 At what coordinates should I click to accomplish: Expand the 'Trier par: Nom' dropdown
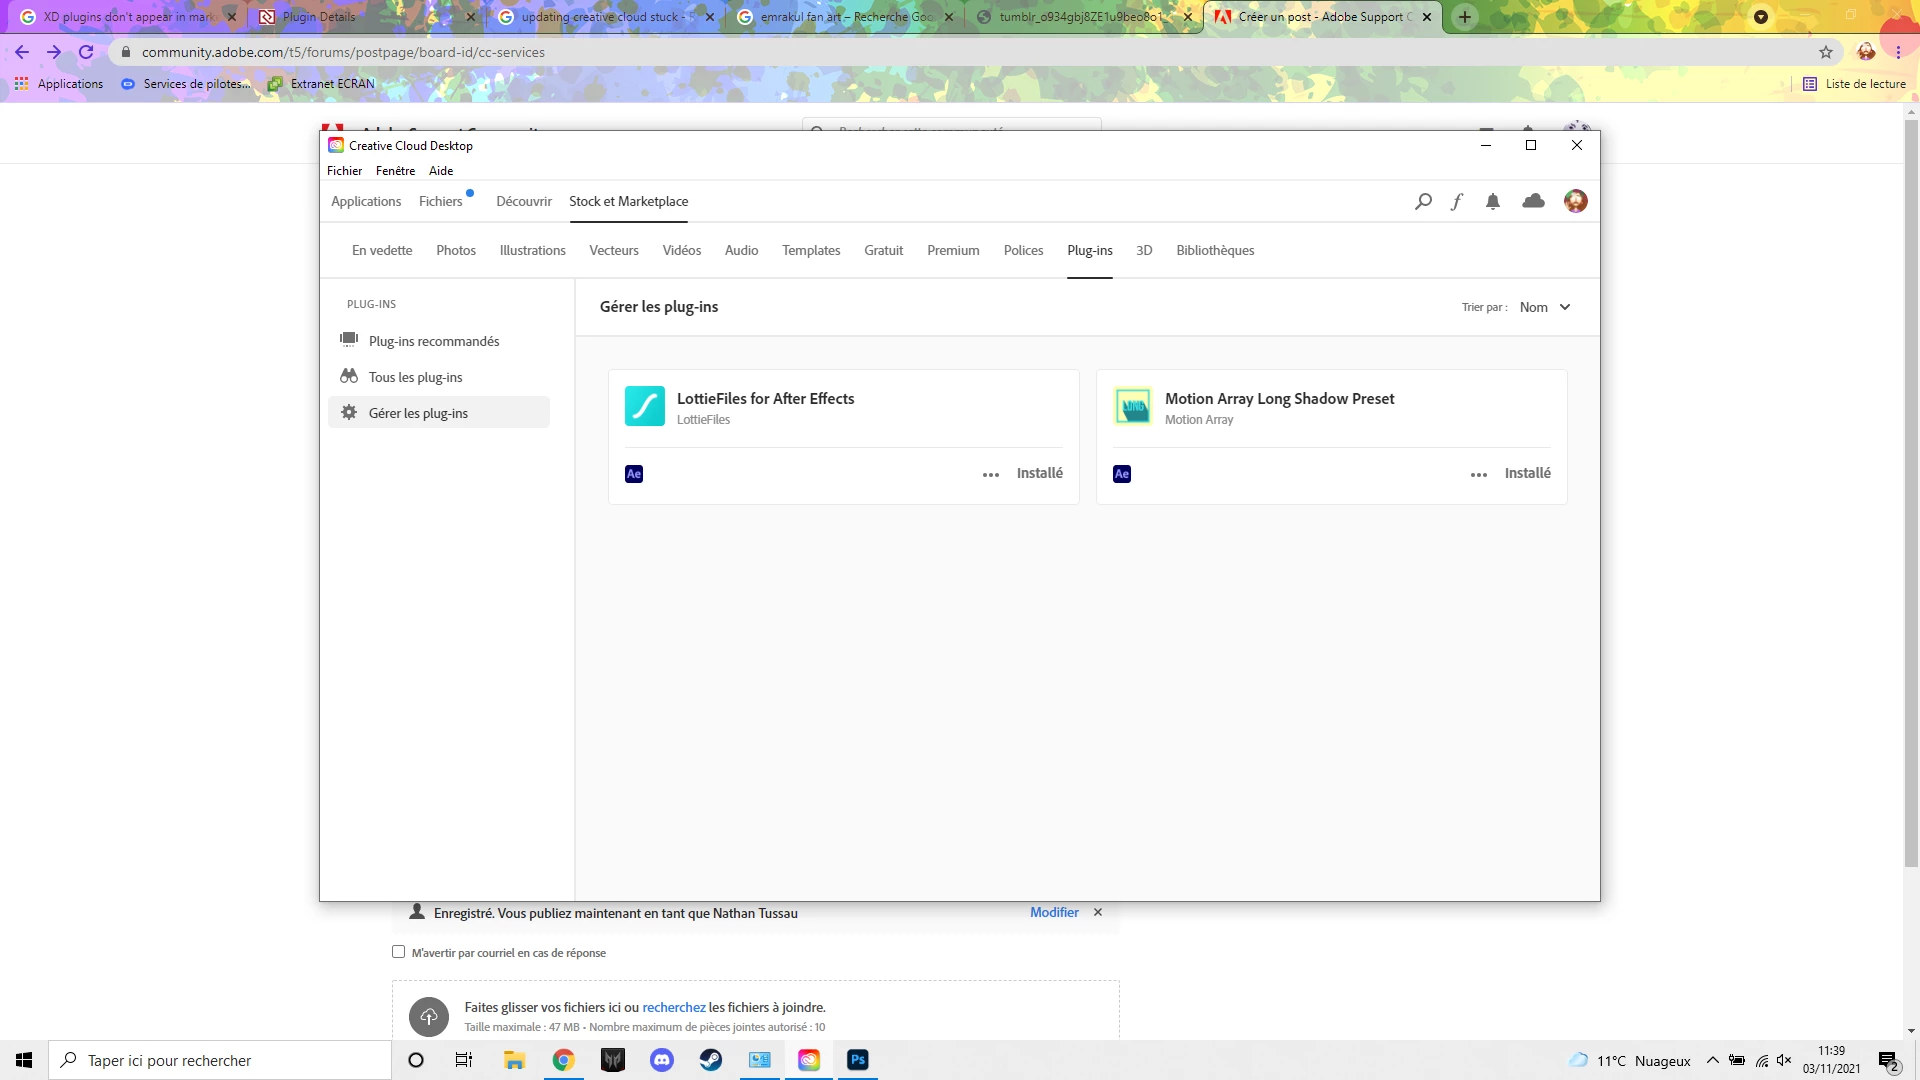point(1545,307)
